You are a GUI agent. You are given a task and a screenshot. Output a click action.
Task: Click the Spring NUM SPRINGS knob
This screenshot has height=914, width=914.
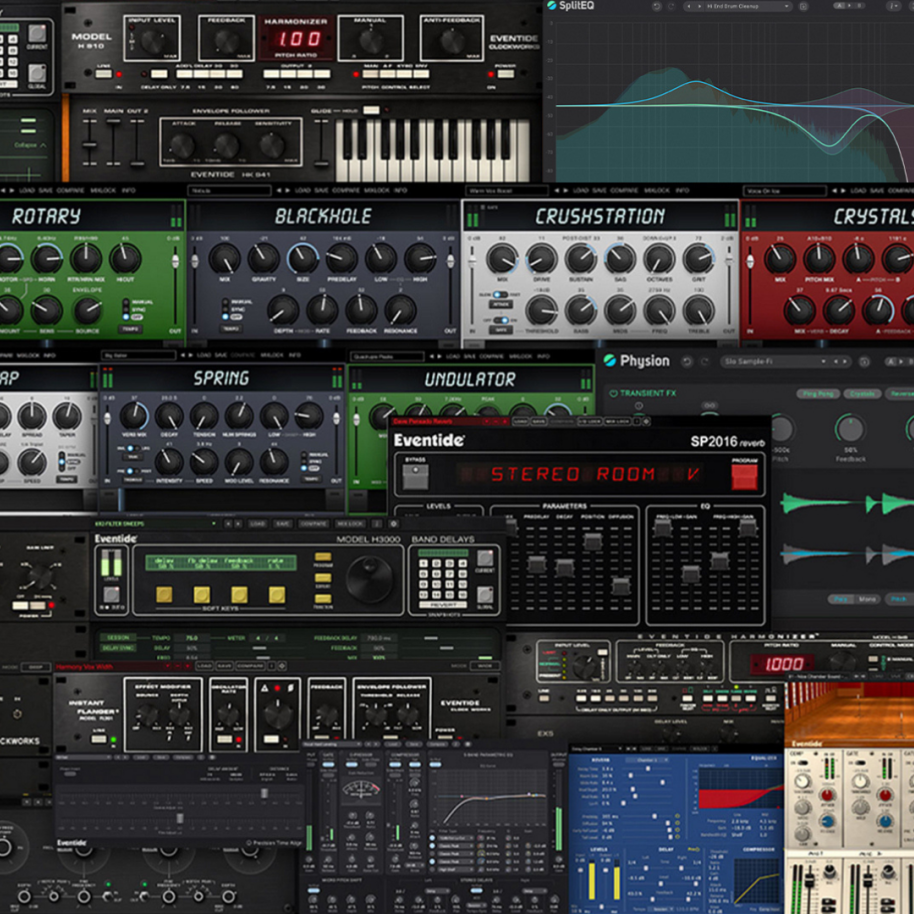pos(239,417)
